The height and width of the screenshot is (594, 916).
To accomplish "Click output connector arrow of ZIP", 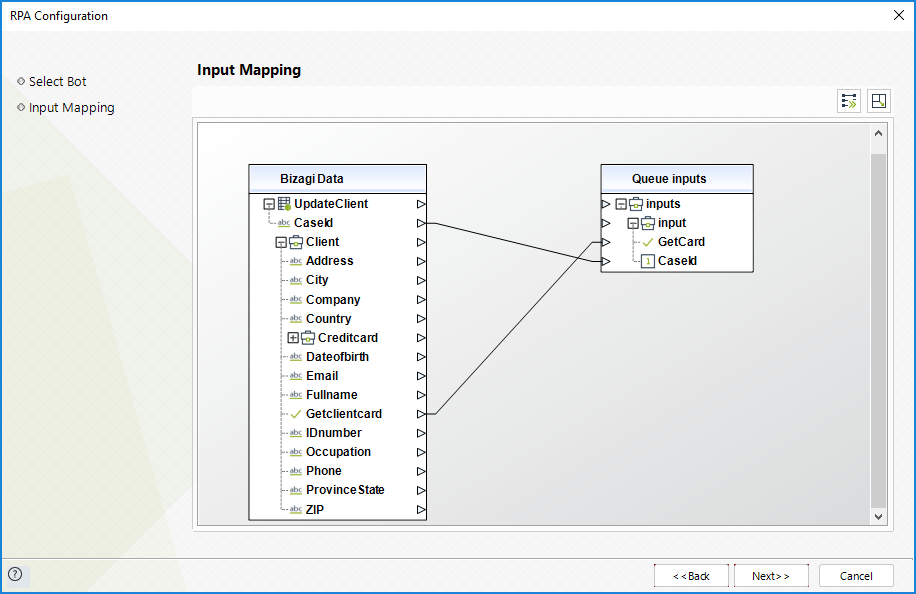I will (x=421, y=509).
